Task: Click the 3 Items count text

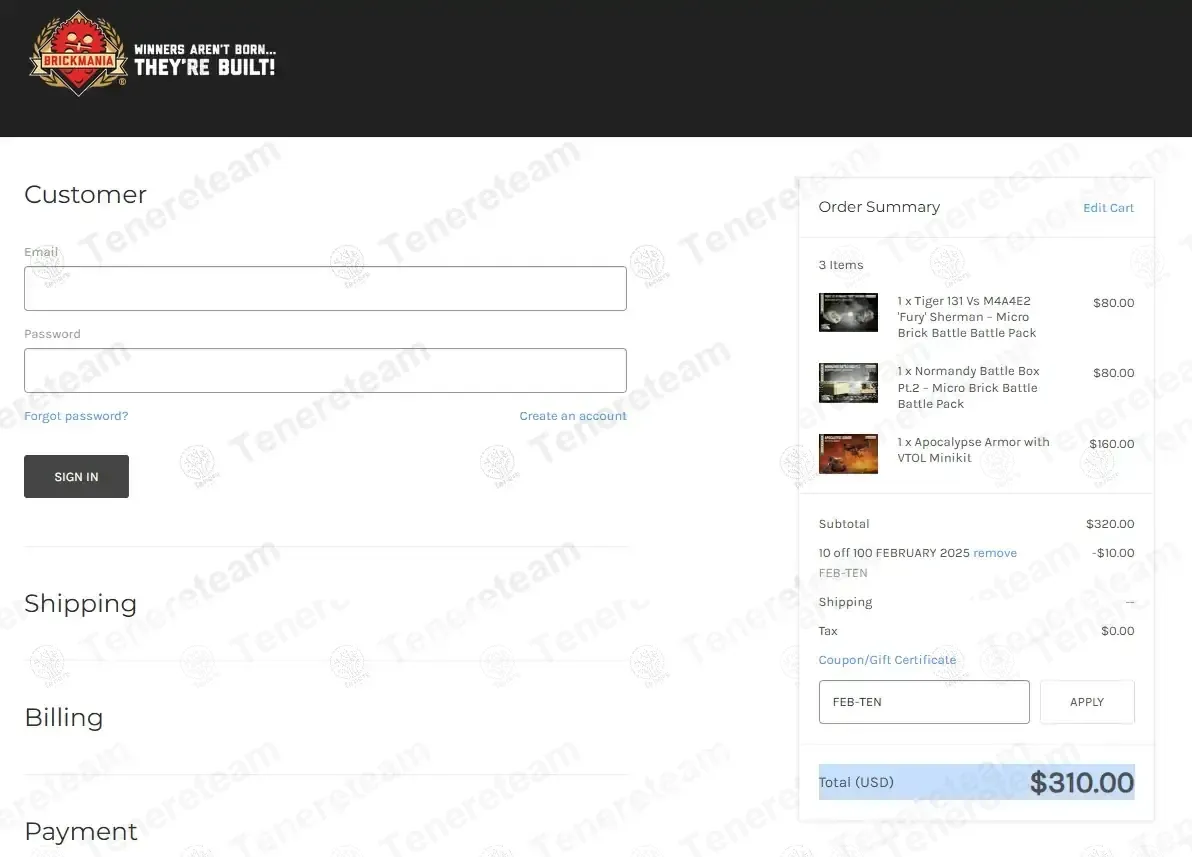Action: pos(841,265)
